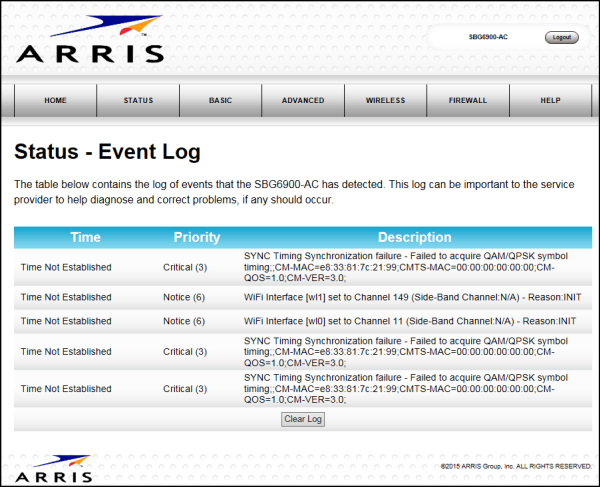
Task: Open the HOME menu
Action: (55, 101)
